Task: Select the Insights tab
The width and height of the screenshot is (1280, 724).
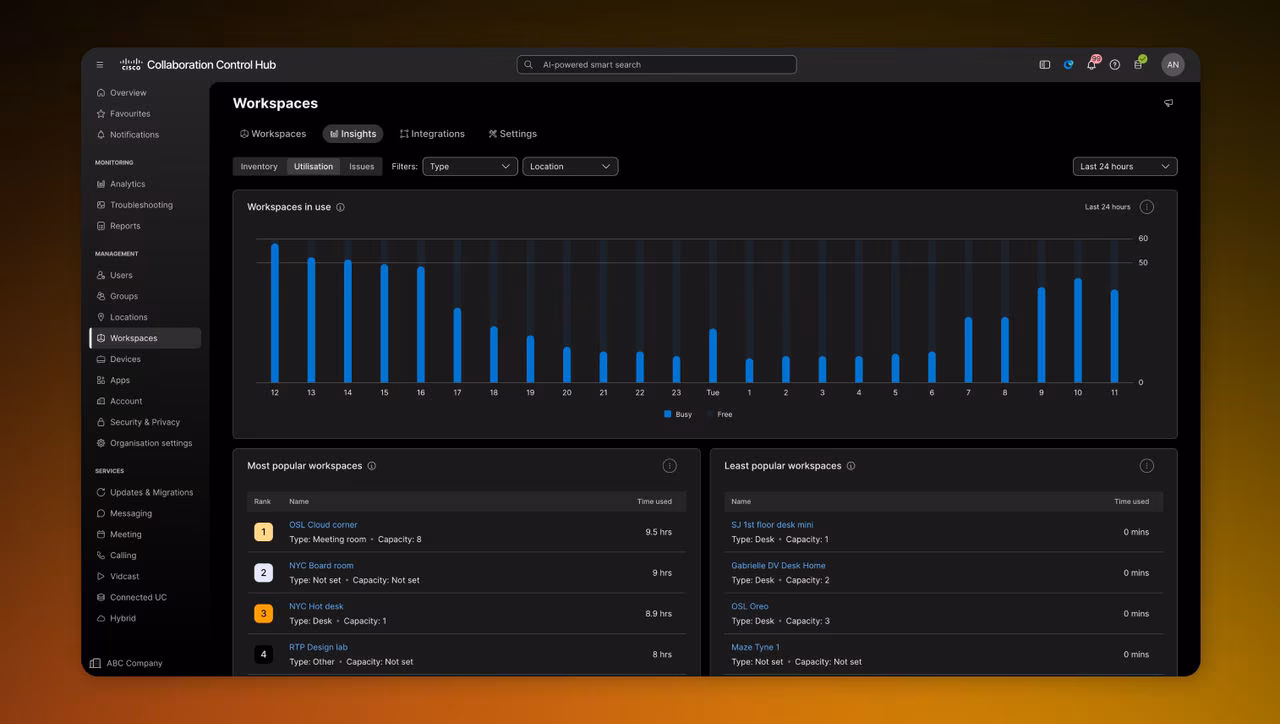Action: [x=353, y=134]
